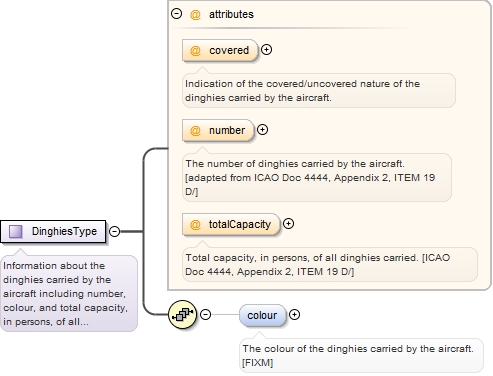This screenshot has width=493, height=376.
Task: Click the 'Information about the dinghies' description
Action: tap(69, 293)
